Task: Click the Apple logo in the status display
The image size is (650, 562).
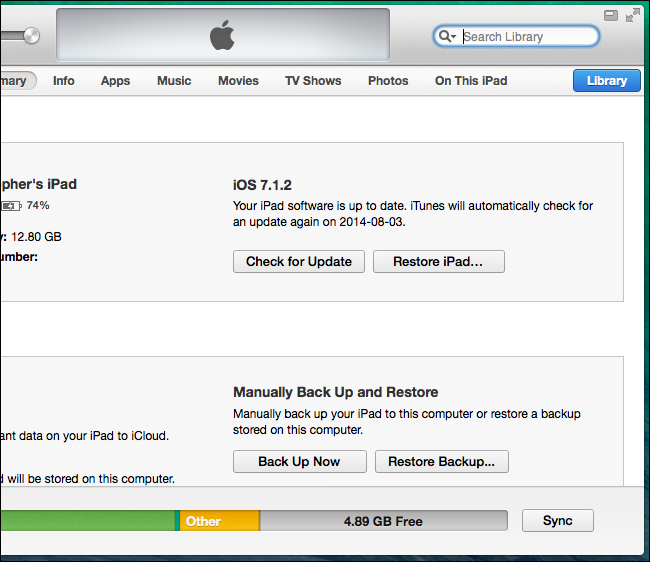Action: point(222,35)
